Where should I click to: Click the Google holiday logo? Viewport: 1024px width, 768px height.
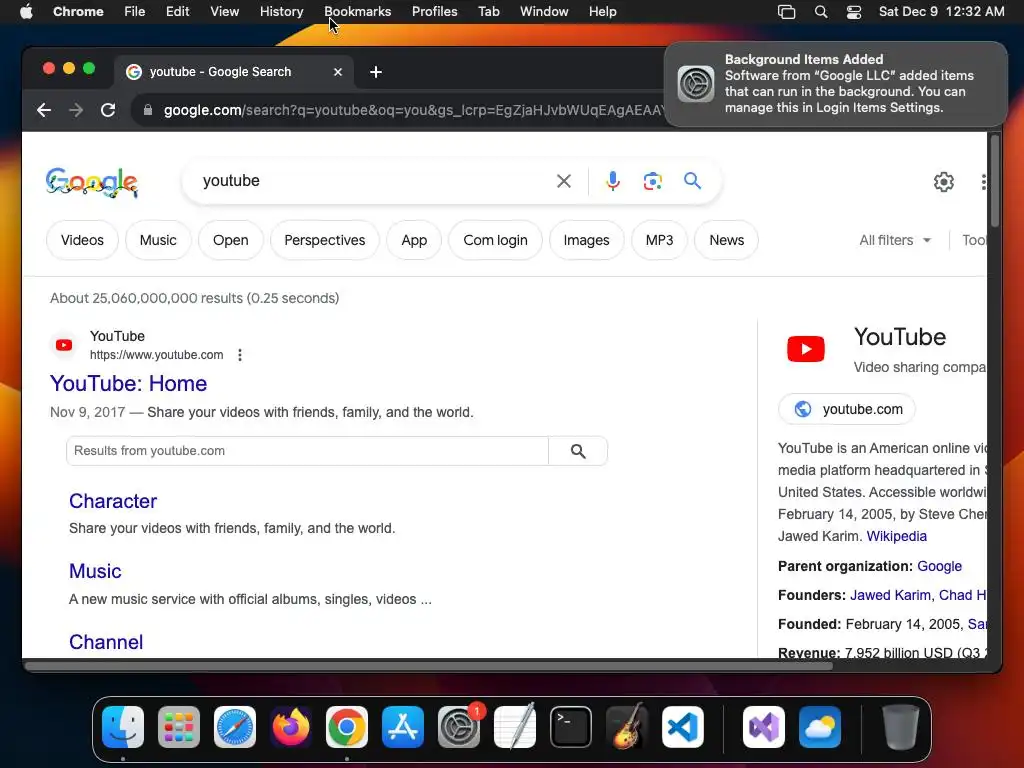coord(91,182)
